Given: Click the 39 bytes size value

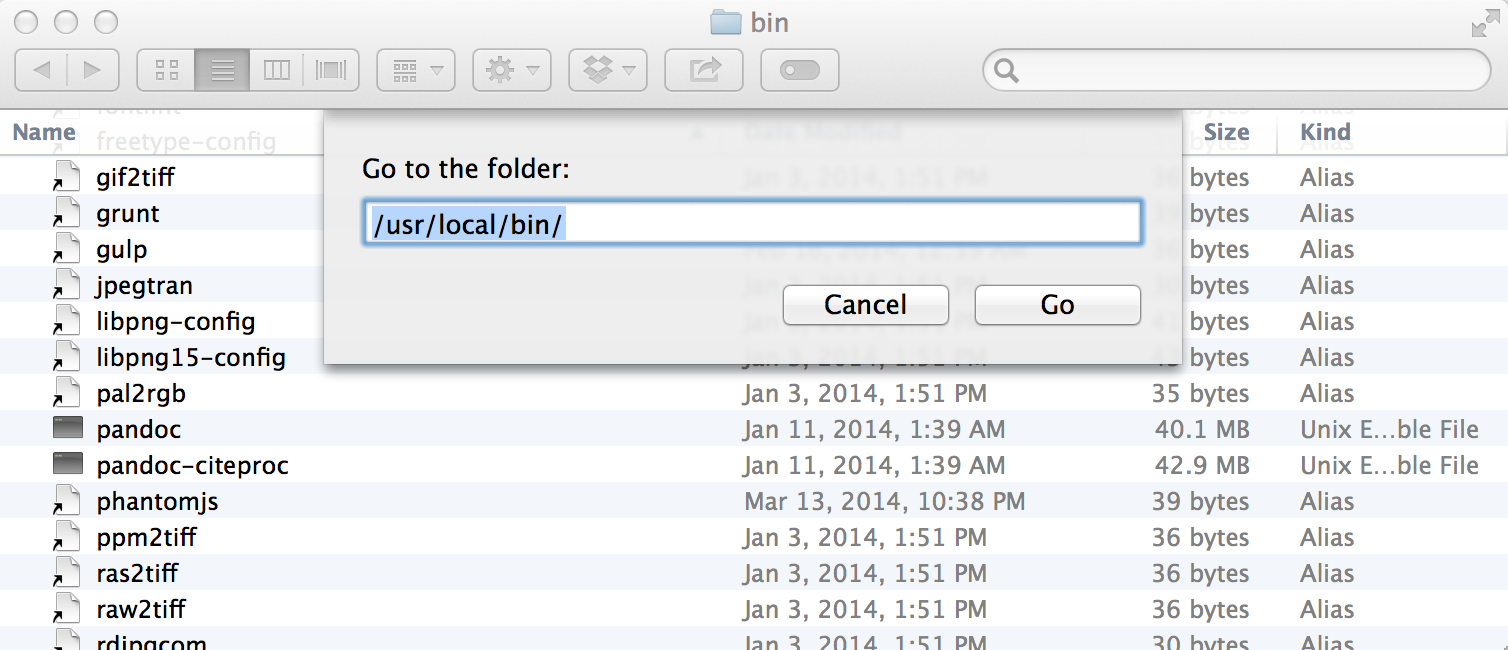Looking at the screenshot, I should (1200, 502).
